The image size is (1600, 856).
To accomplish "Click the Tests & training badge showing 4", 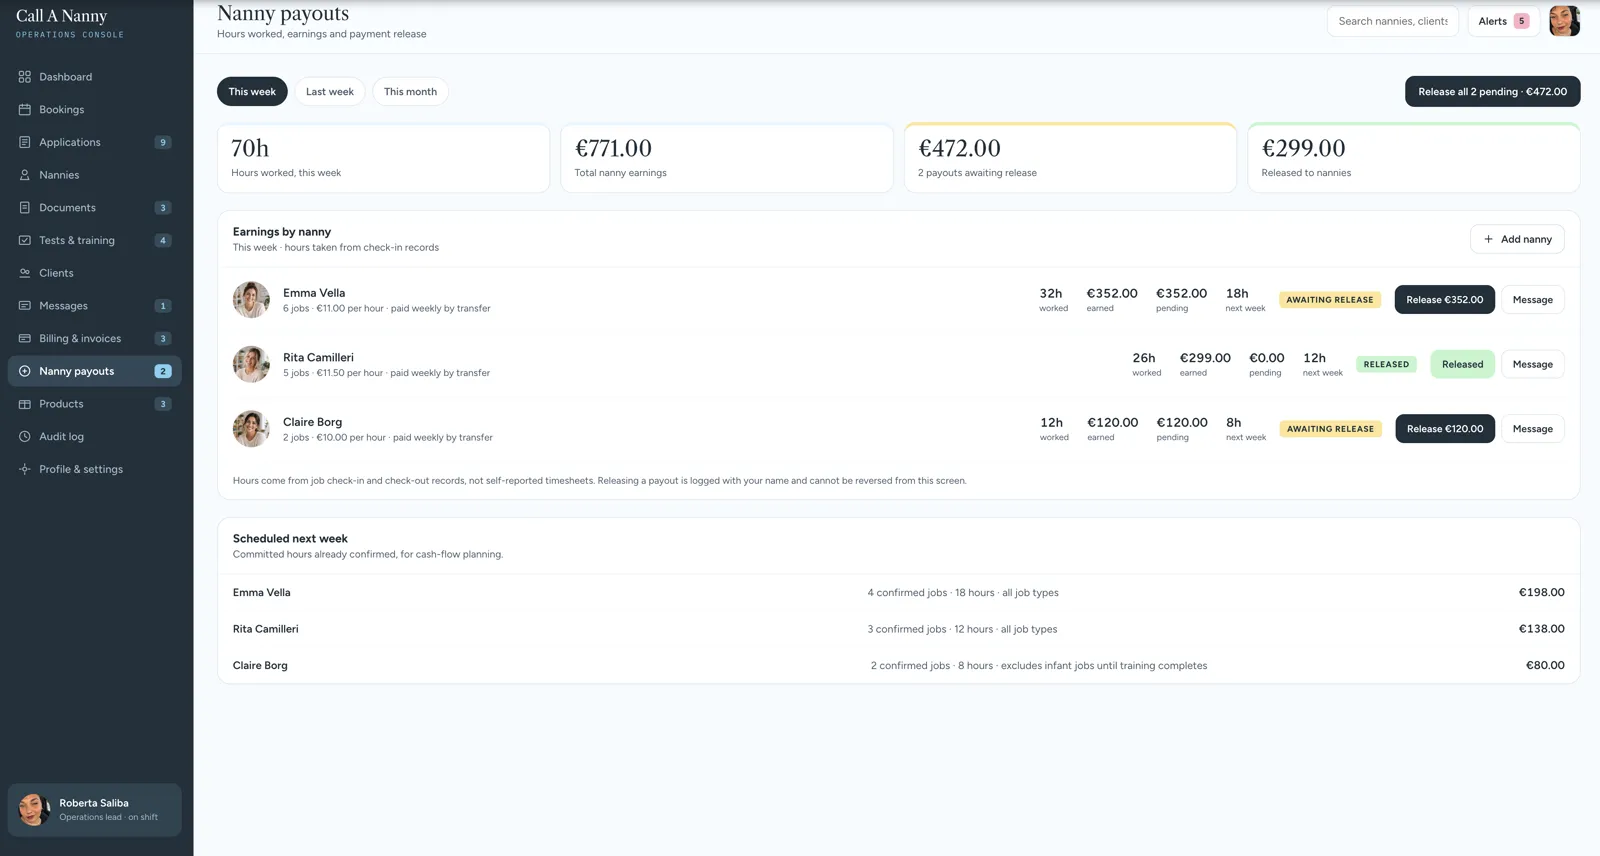I will 163,240.
